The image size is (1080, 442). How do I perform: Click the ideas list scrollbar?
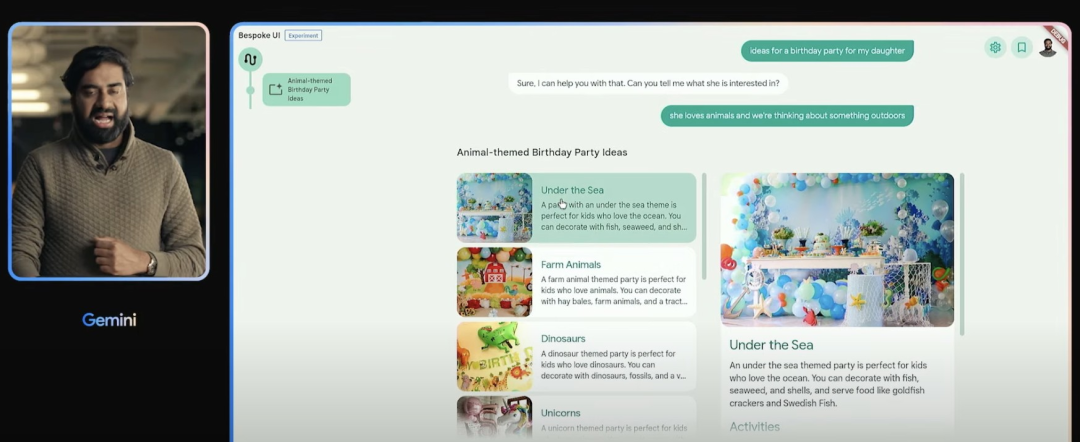click(x=704, y=227)
